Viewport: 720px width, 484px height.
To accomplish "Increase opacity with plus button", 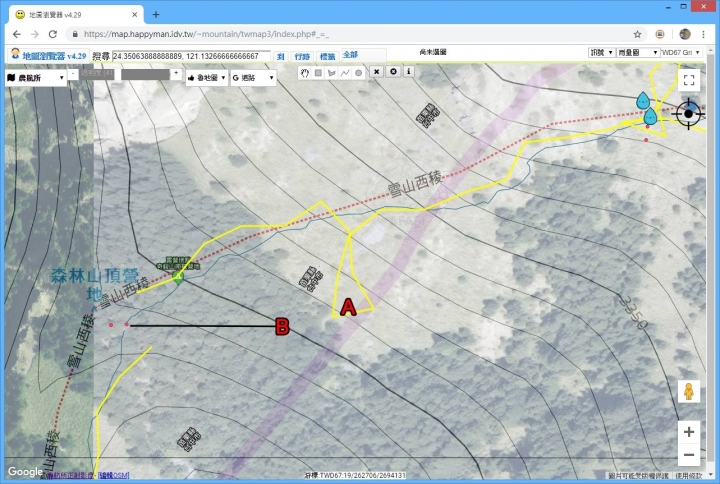I will tap(176, 73).
